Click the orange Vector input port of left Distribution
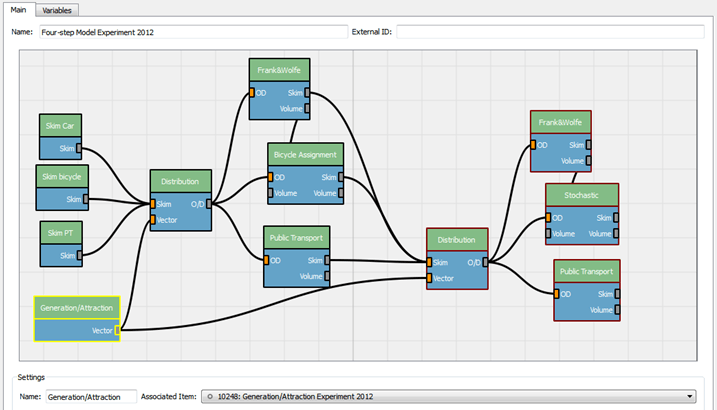 pyautogui.click(x=153, y=220)
